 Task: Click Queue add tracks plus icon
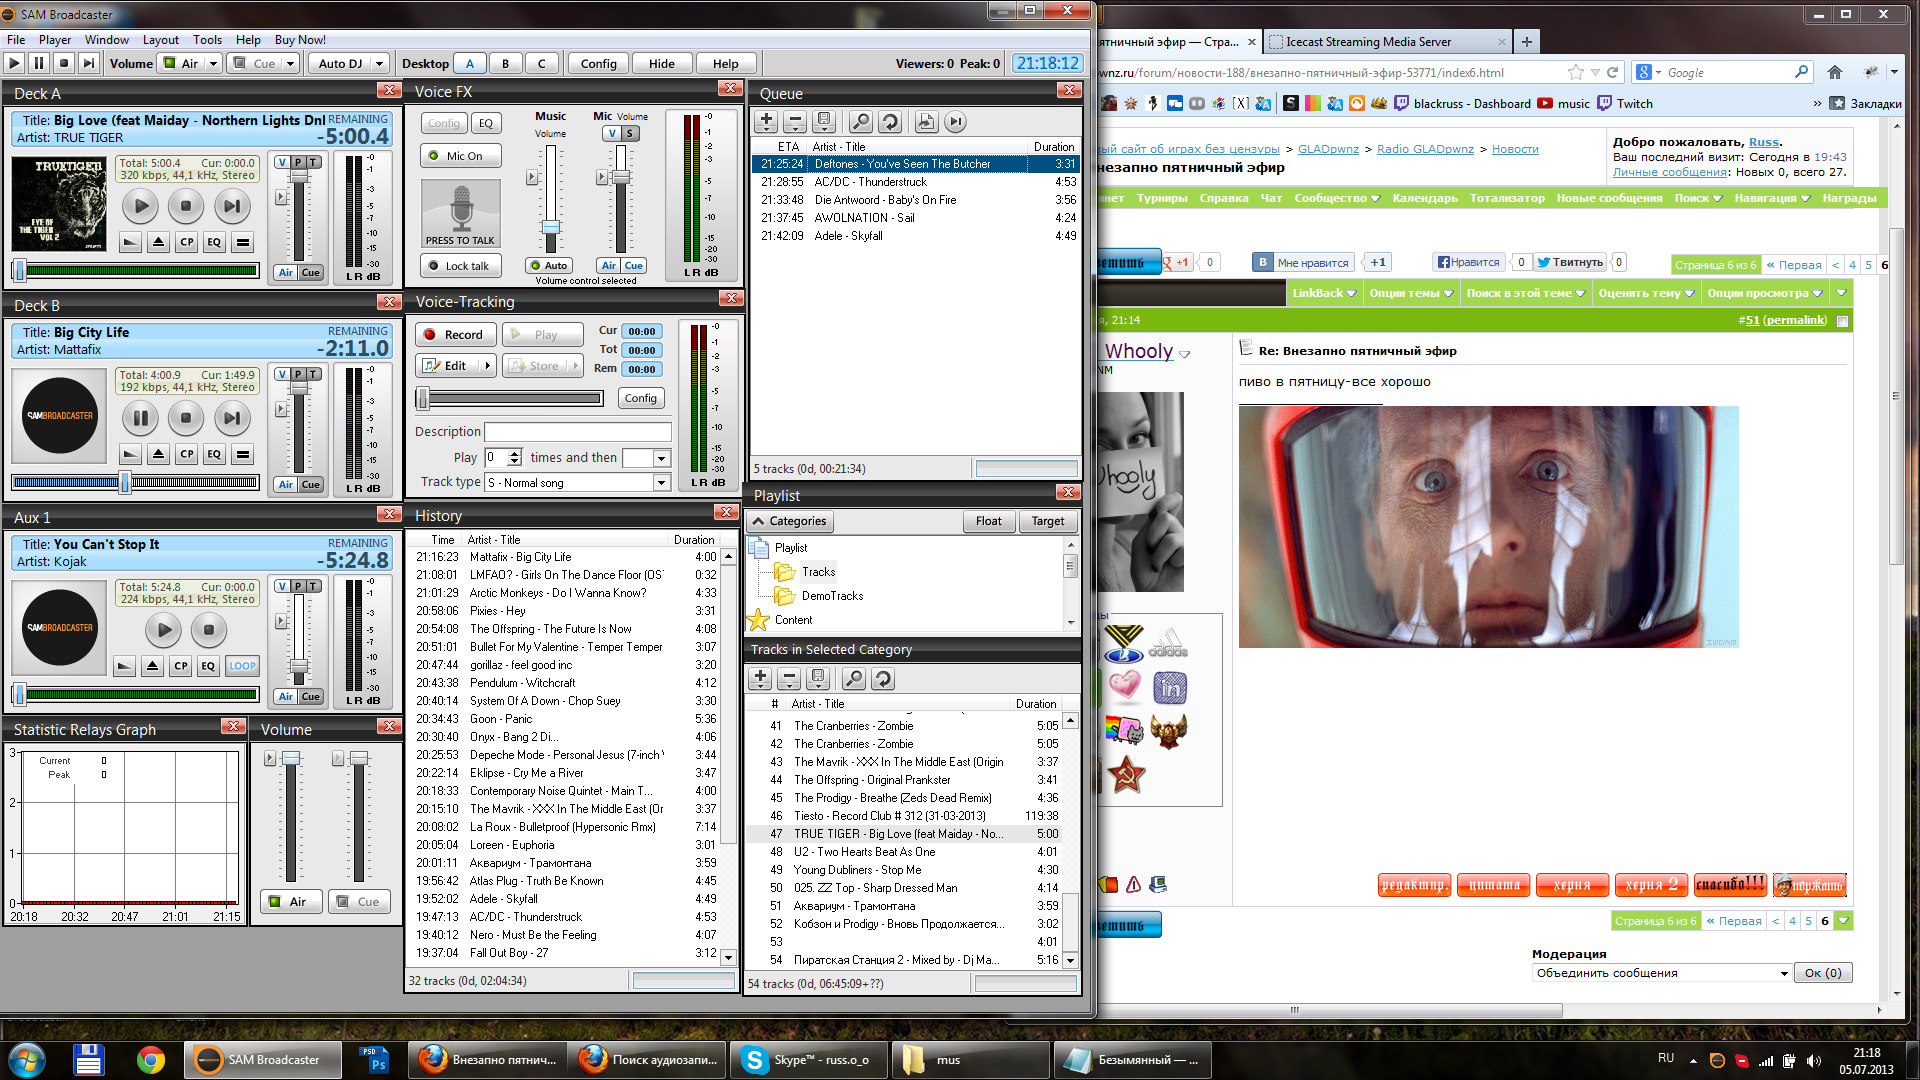(x=766, y=122)
